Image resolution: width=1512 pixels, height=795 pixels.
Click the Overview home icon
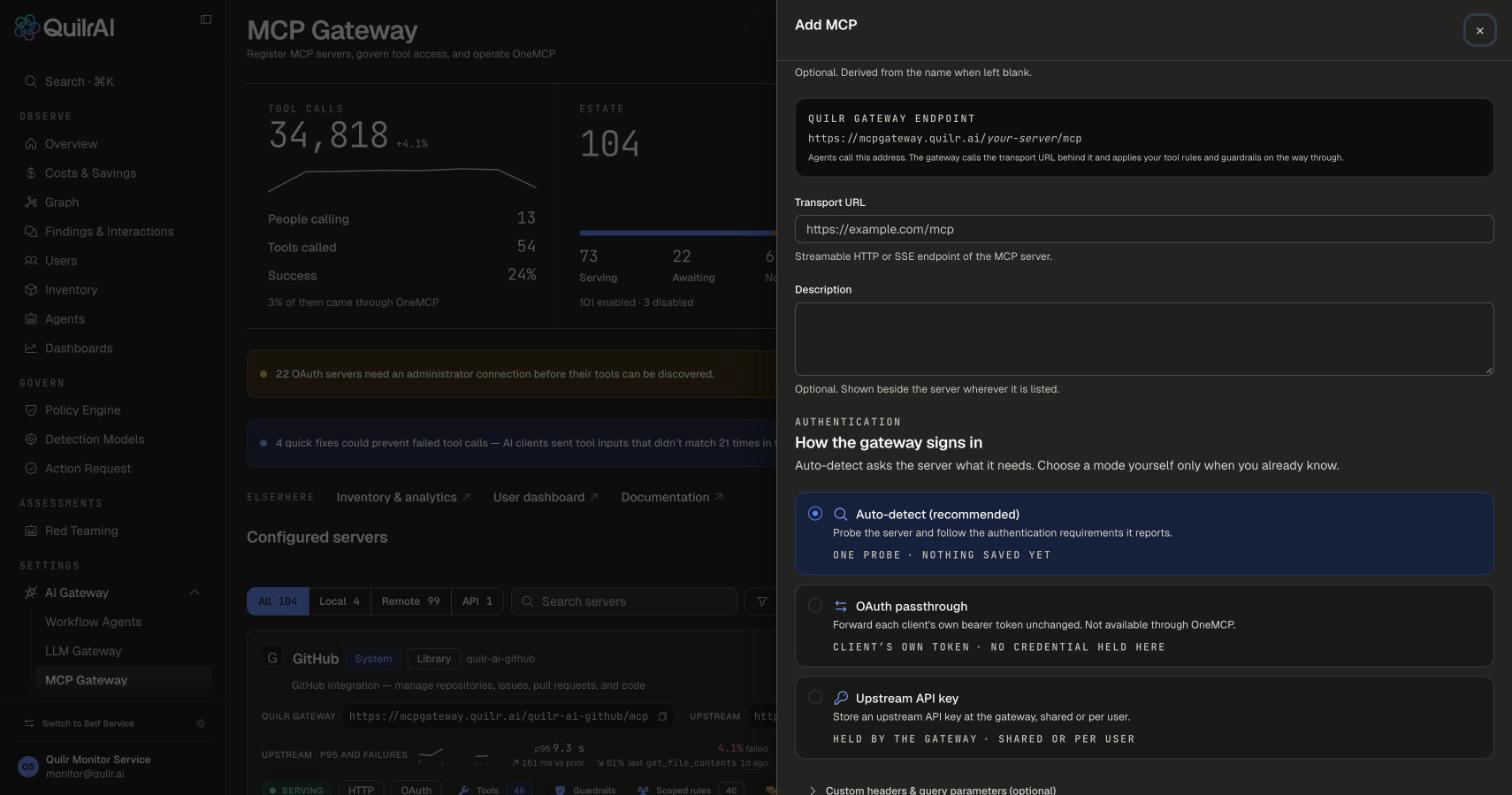click(31, 144)
